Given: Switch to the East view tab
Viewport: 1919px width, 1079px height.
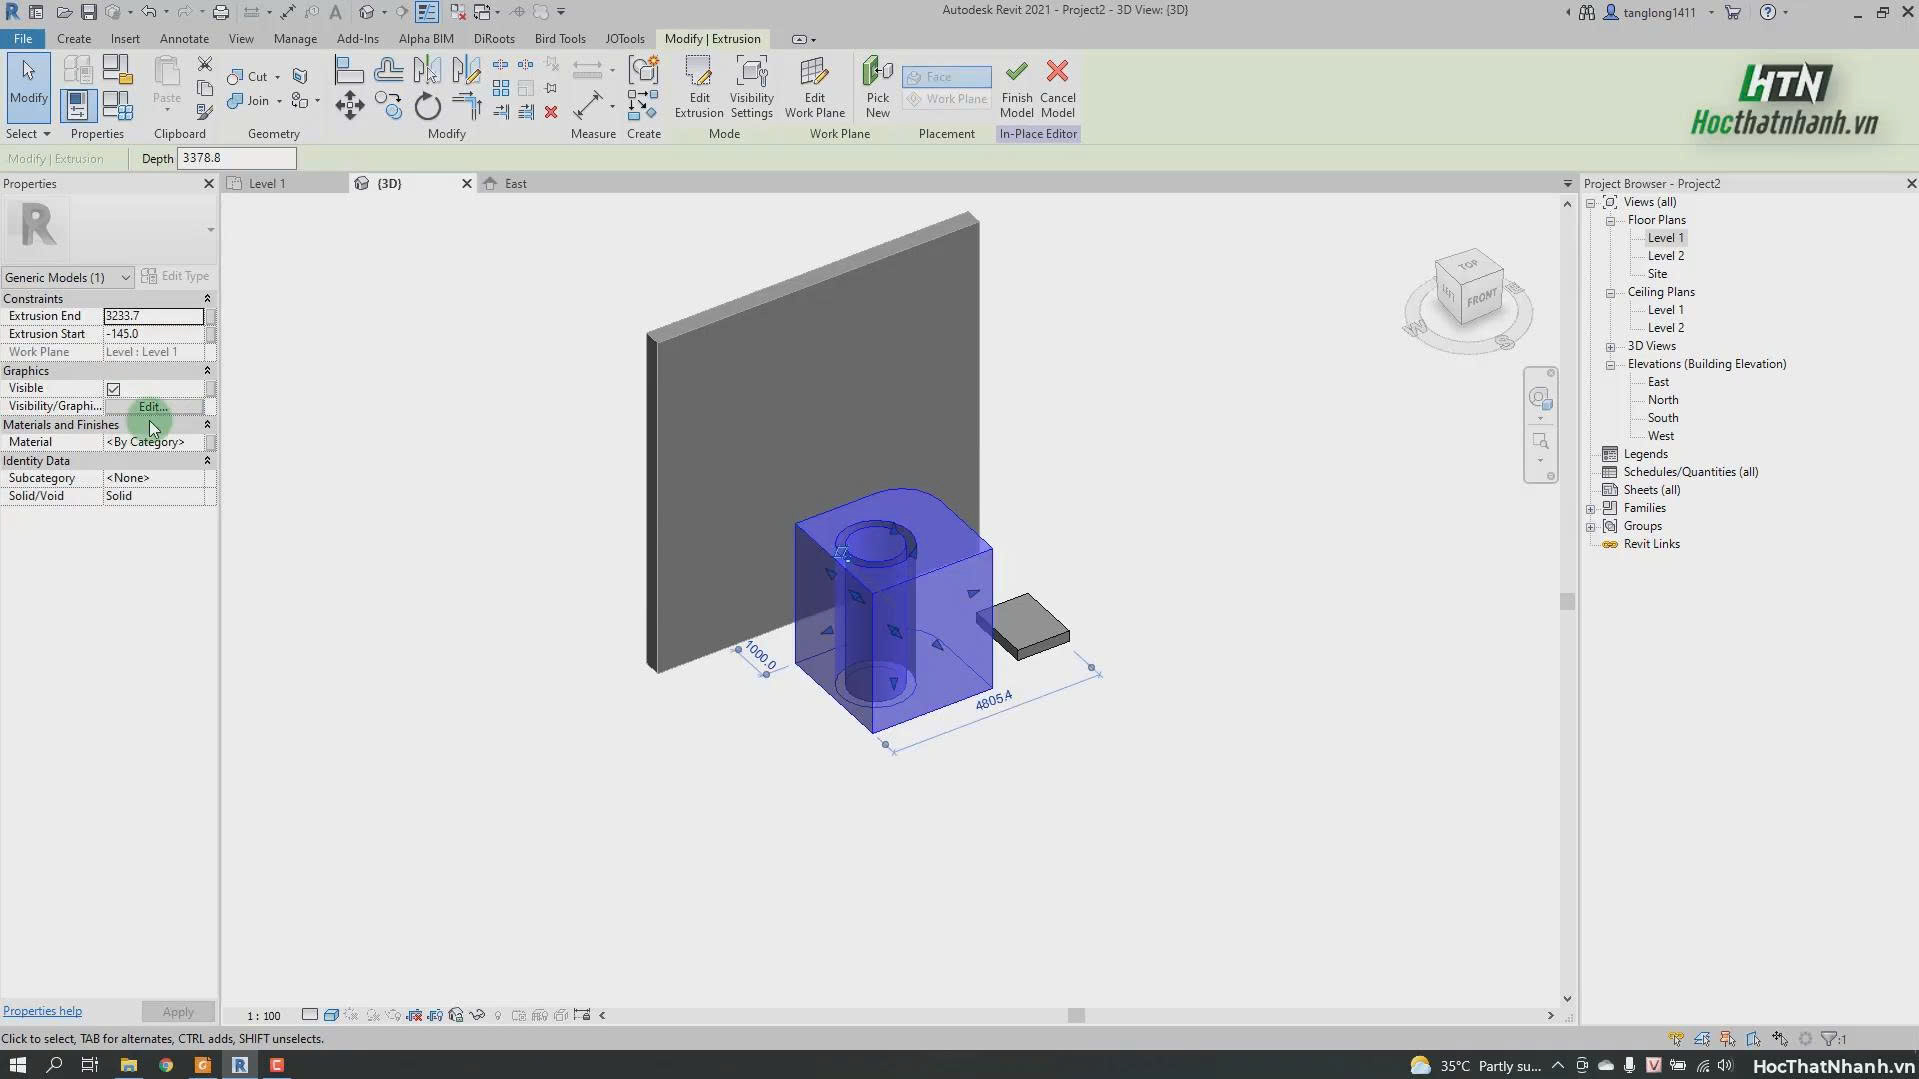Looking at the screenshot, I should click(515, 184).
